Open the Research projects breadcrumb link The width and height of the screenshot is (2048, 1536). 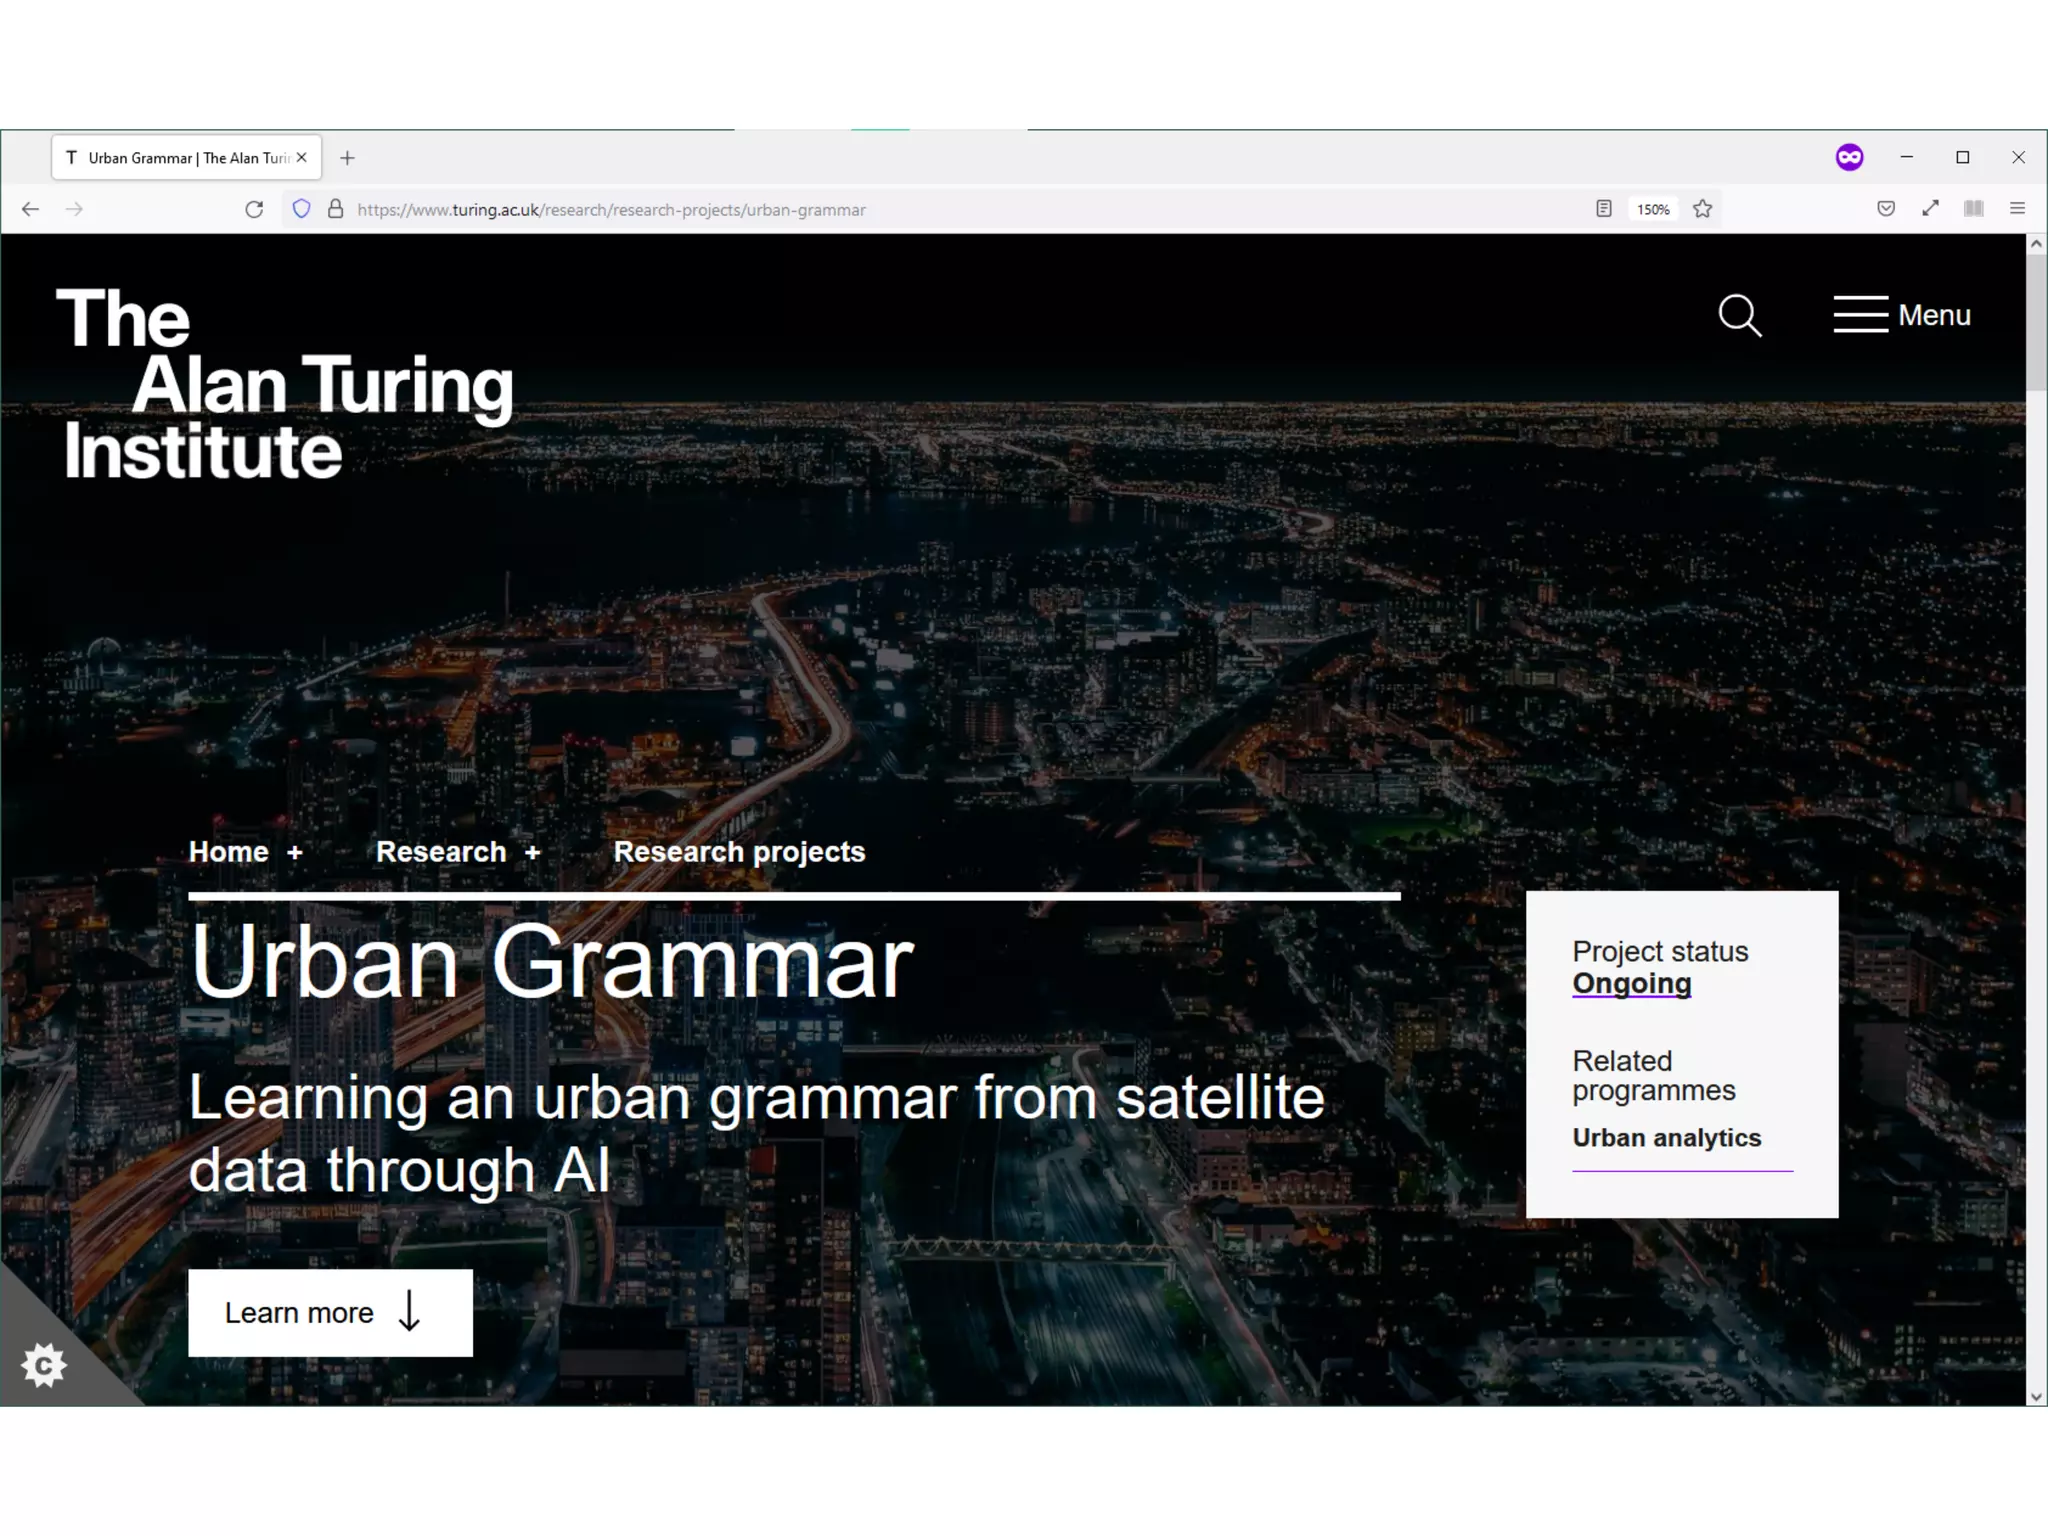click(739, 852)
